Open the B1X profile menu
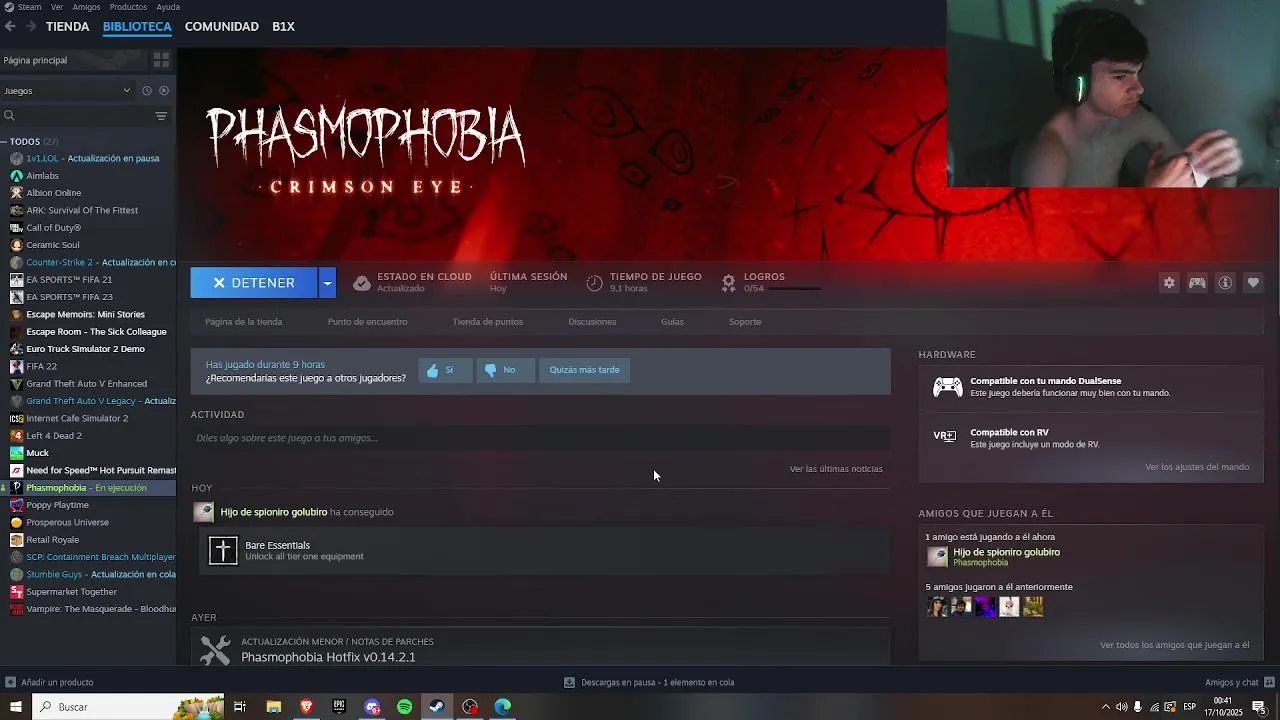Screen dimensions: 1280x720 (283, 26)
